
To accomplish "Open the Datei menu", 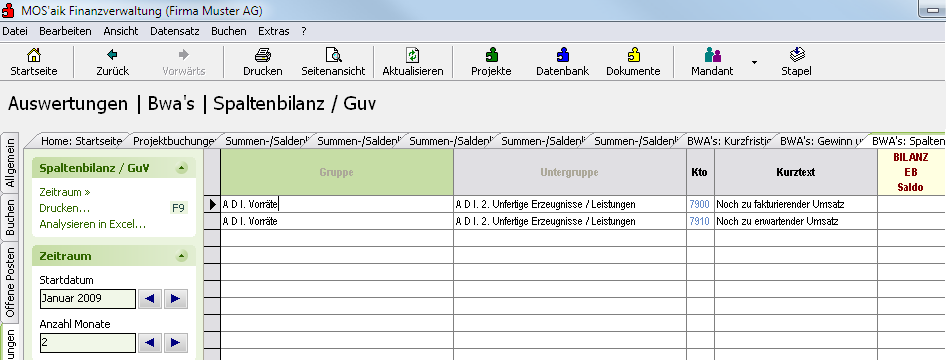I will [x=14, y=31].
